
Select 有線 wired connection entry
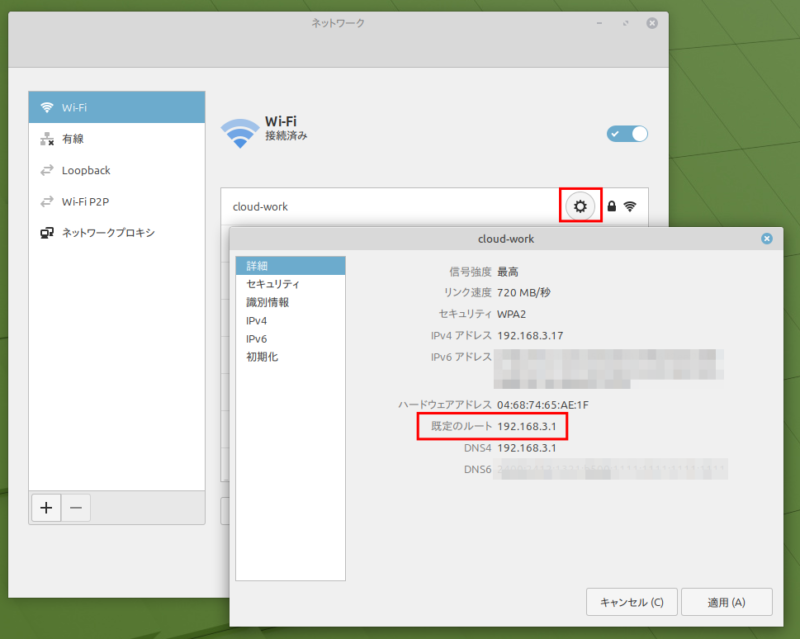coord(117,139)
